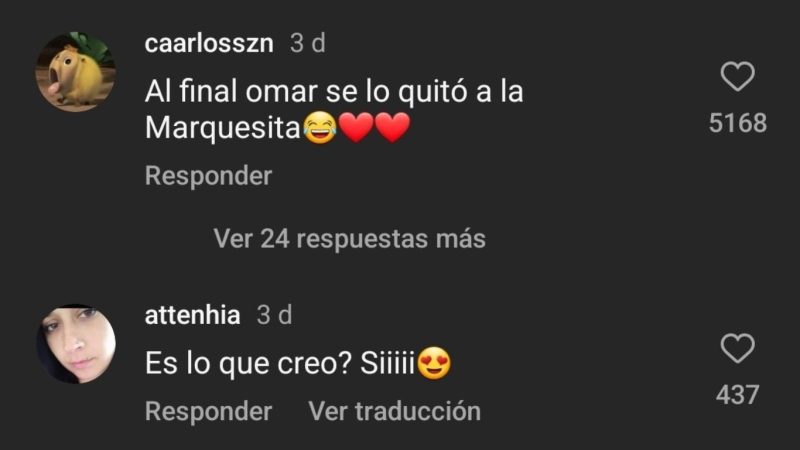Visit the caarlosszn username profile
Image resolution: width=800 pixels, height=450 pixels.
point(209,43)
